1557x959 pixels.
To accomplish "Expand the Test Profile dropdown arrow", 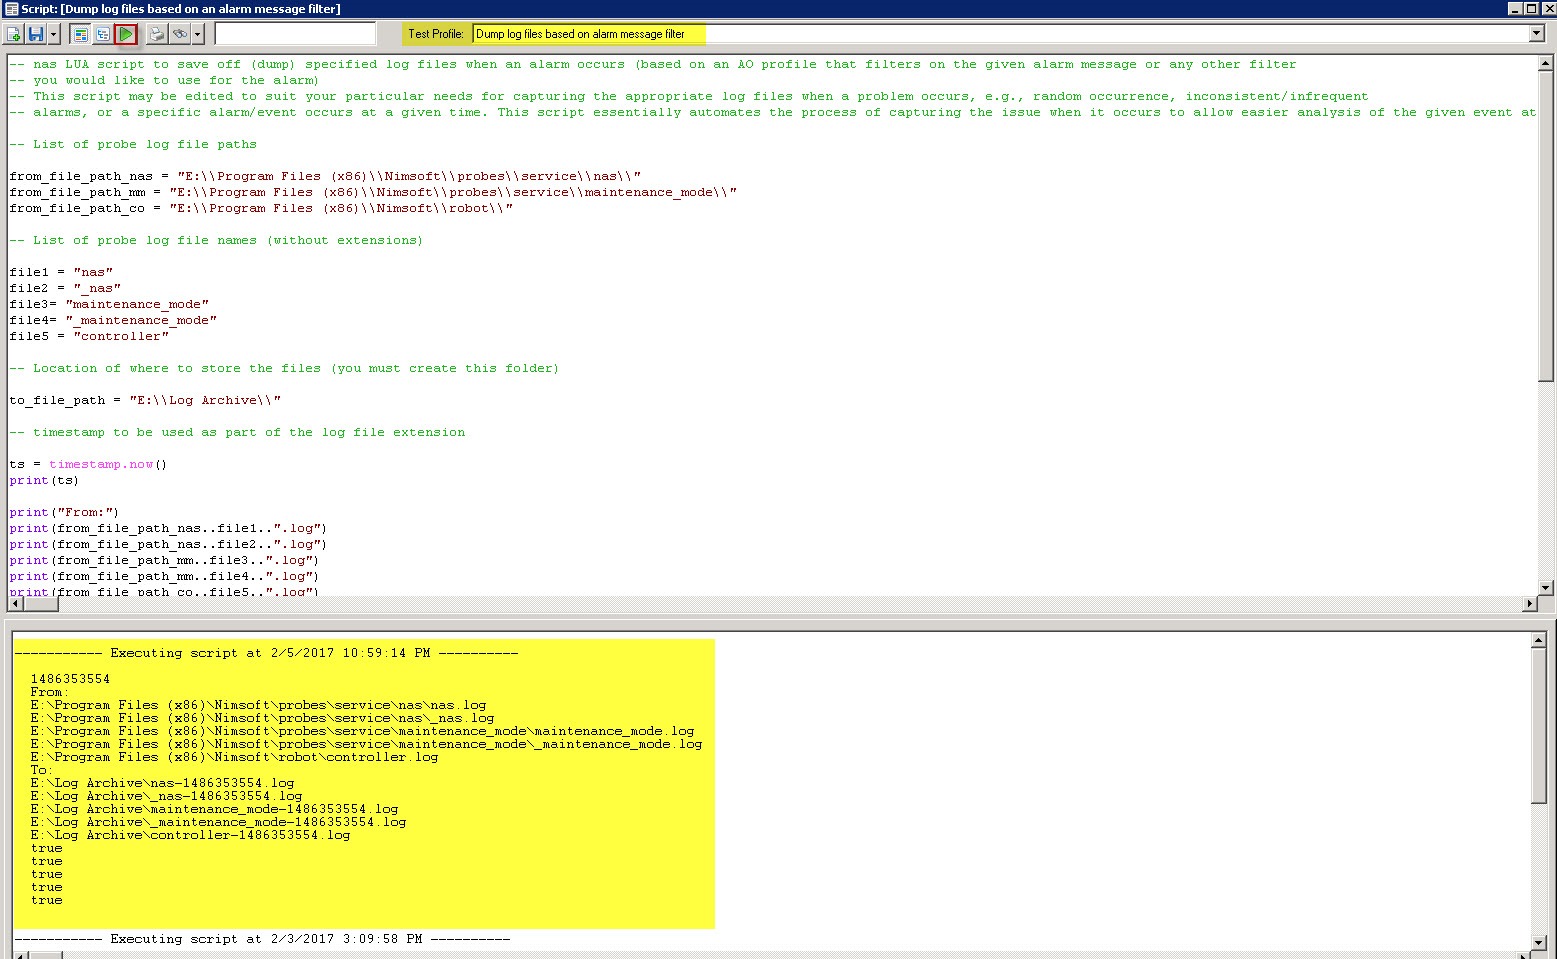I will [1536, 34].
